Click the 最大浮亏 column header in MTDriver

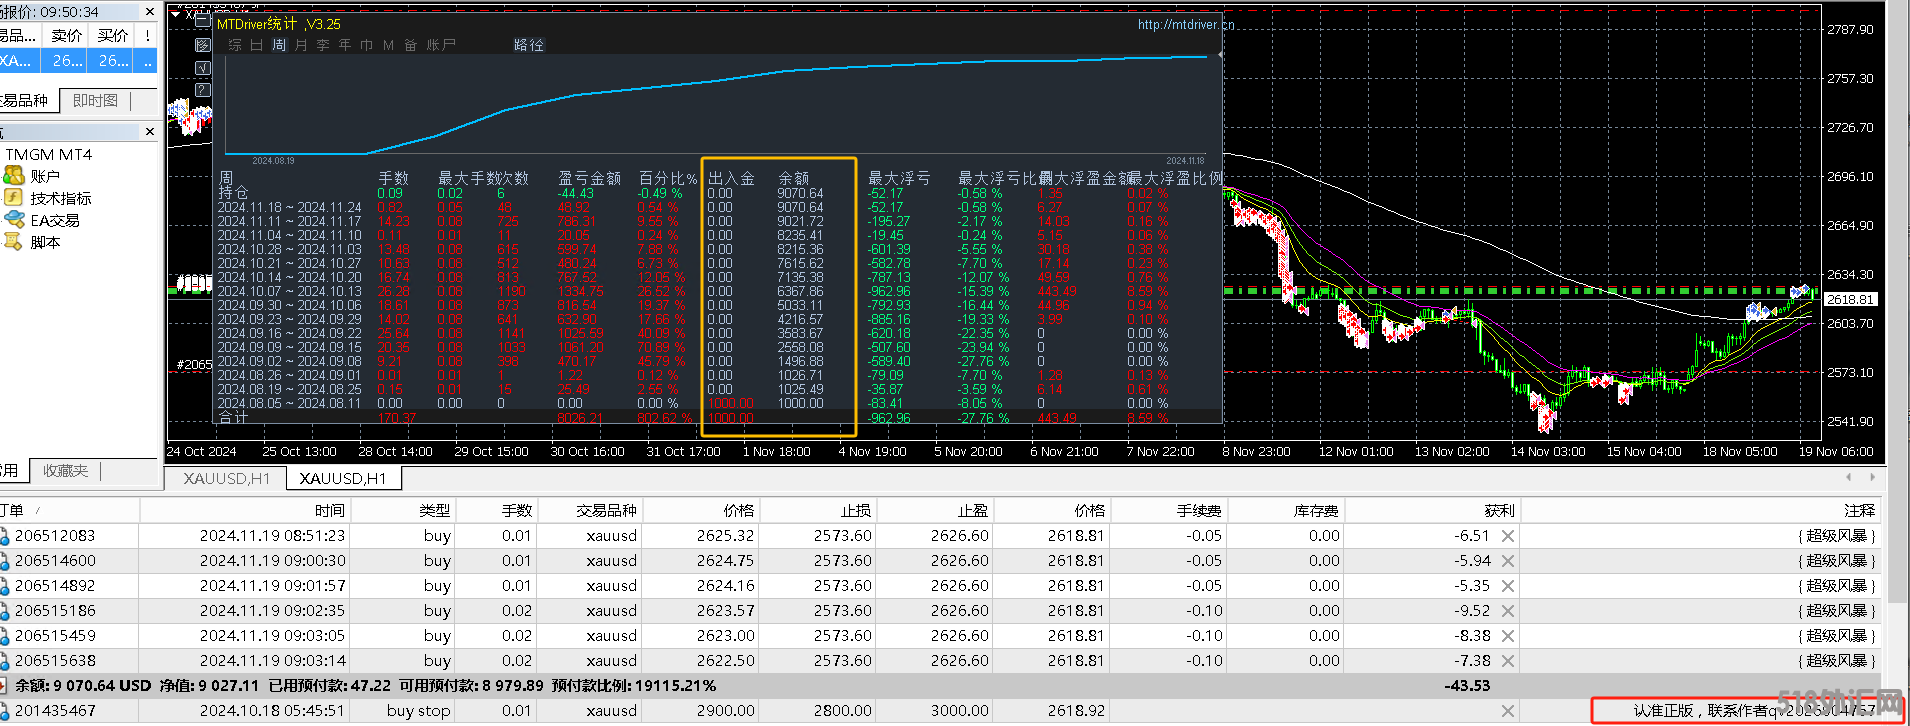[x=899, y=178]
